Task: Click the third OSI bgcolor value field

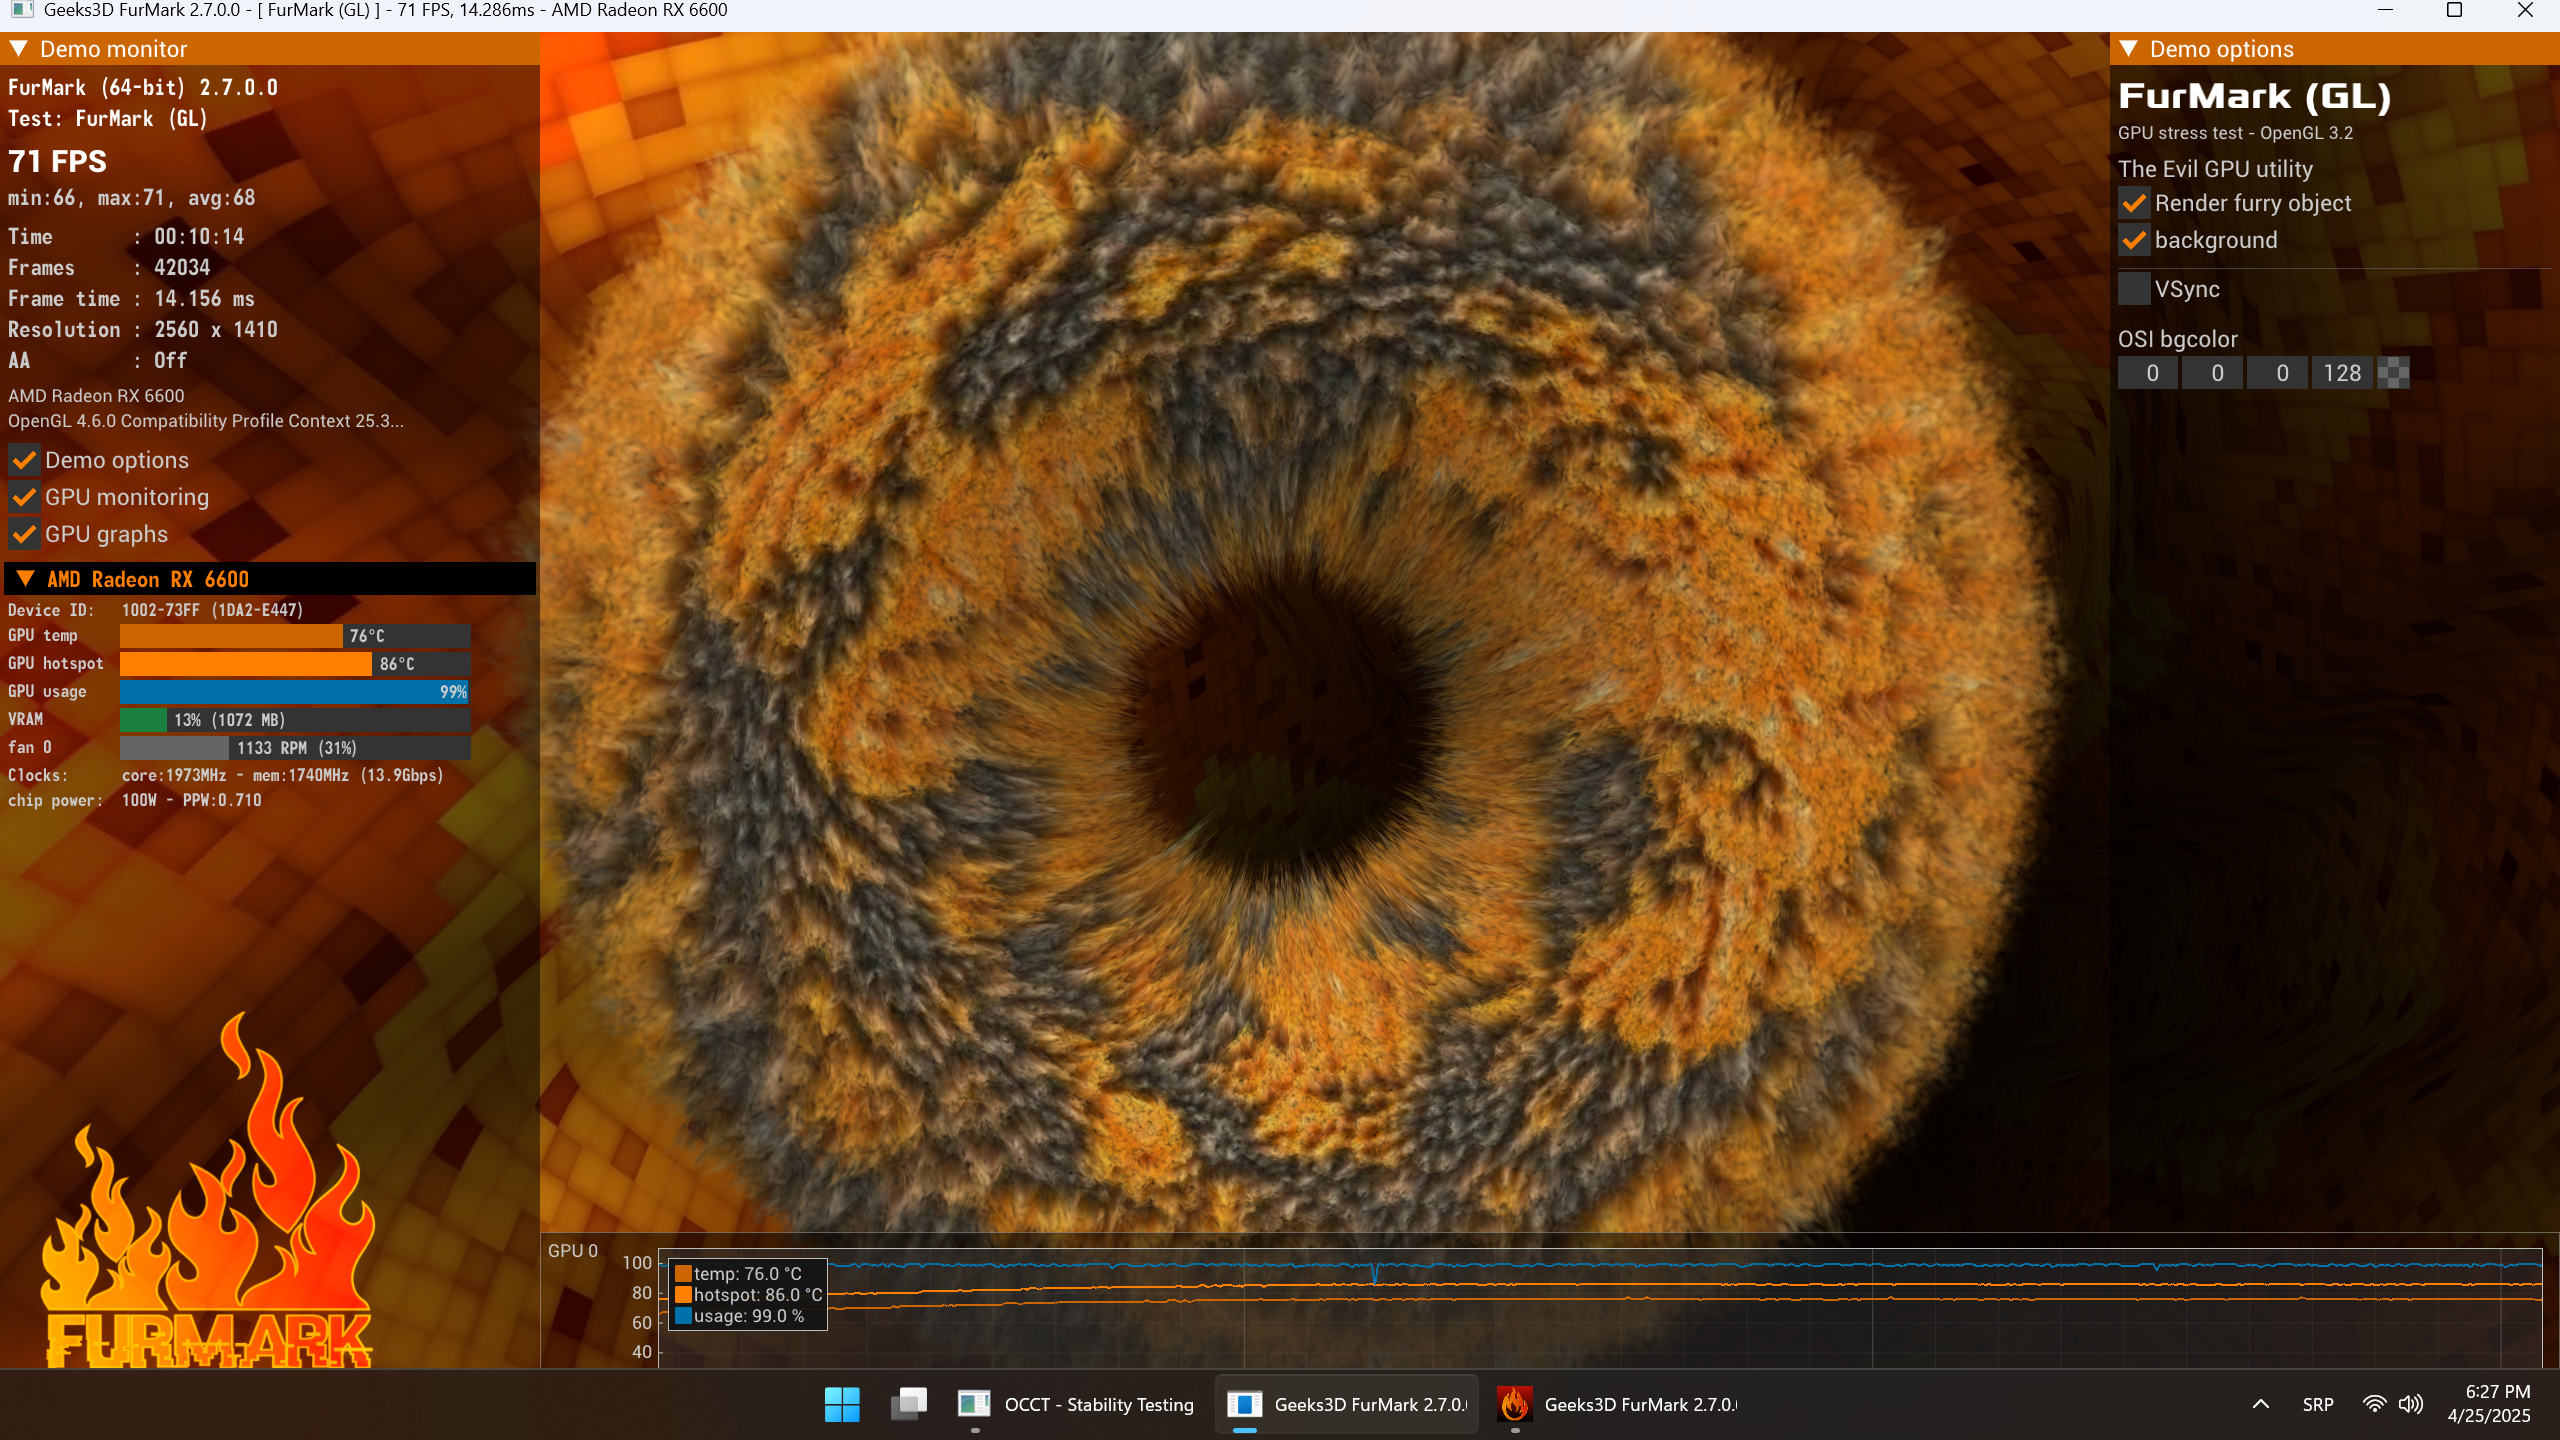Action: (x=2278, y=373)
